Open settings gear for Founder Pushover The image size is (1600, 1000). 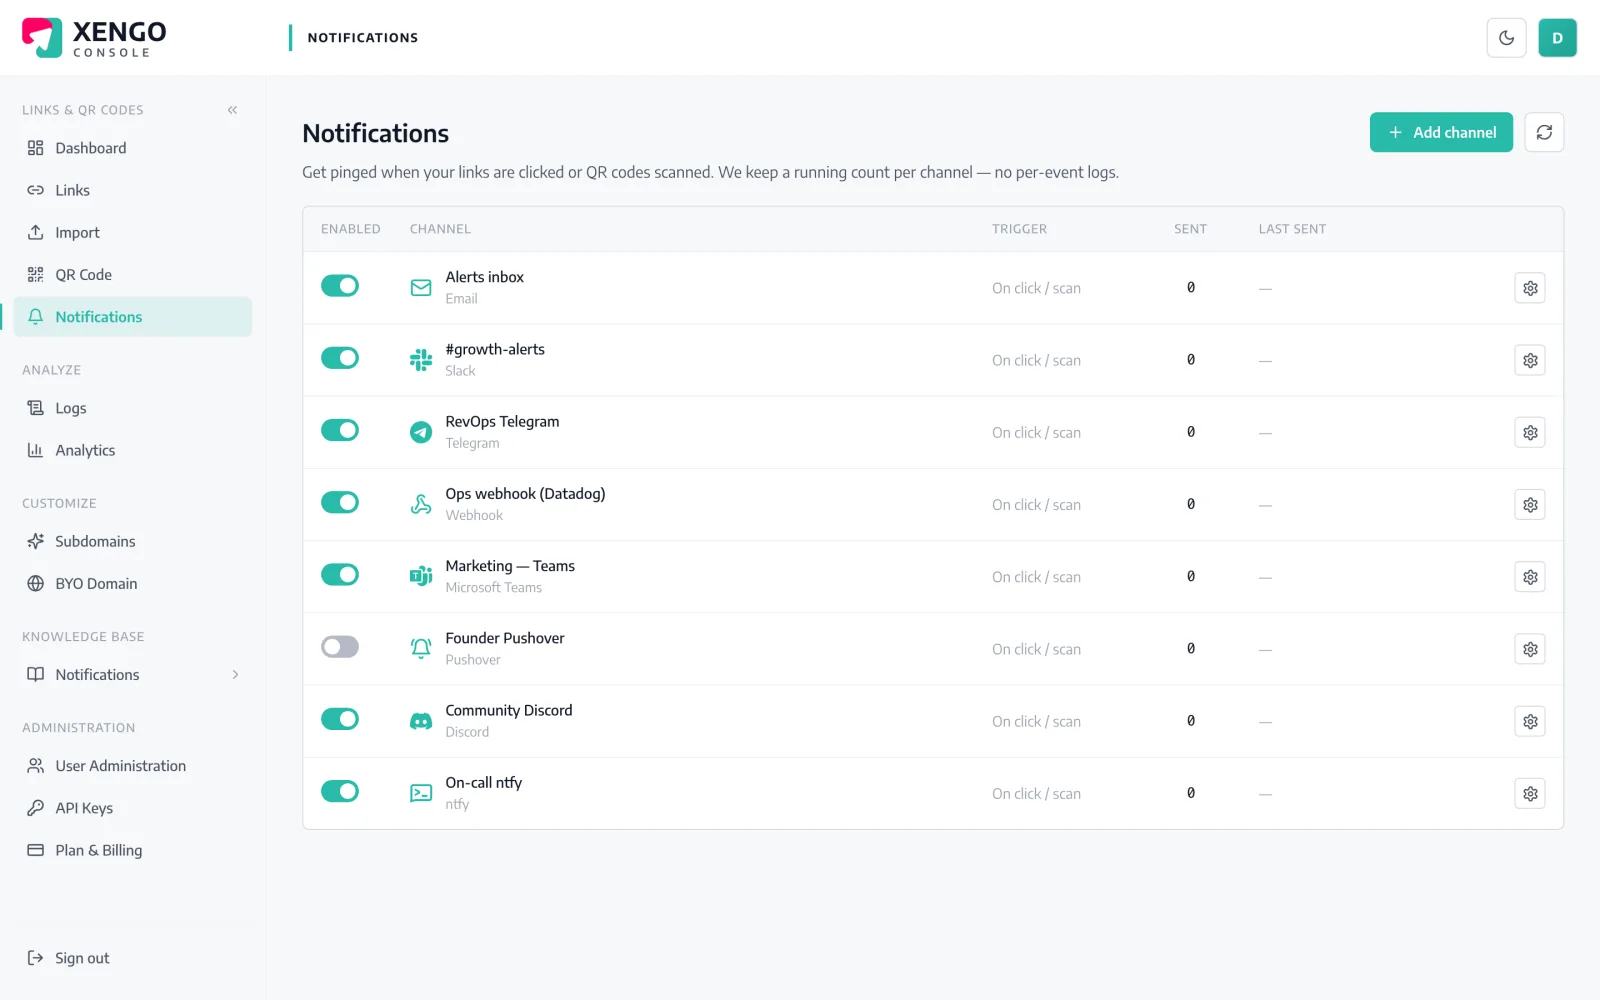point(1530,649)
